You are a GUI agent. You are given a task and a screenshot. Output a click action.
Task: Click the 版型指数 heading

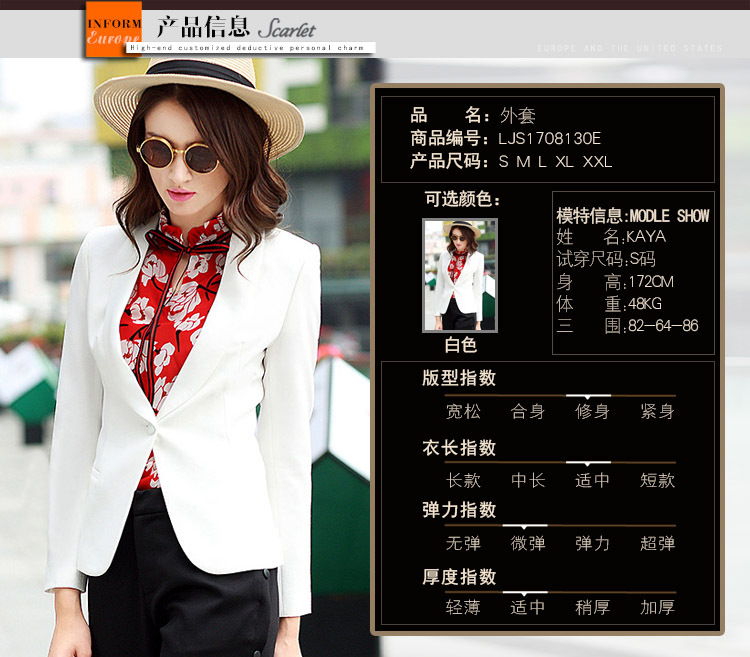tap(459, 378)
